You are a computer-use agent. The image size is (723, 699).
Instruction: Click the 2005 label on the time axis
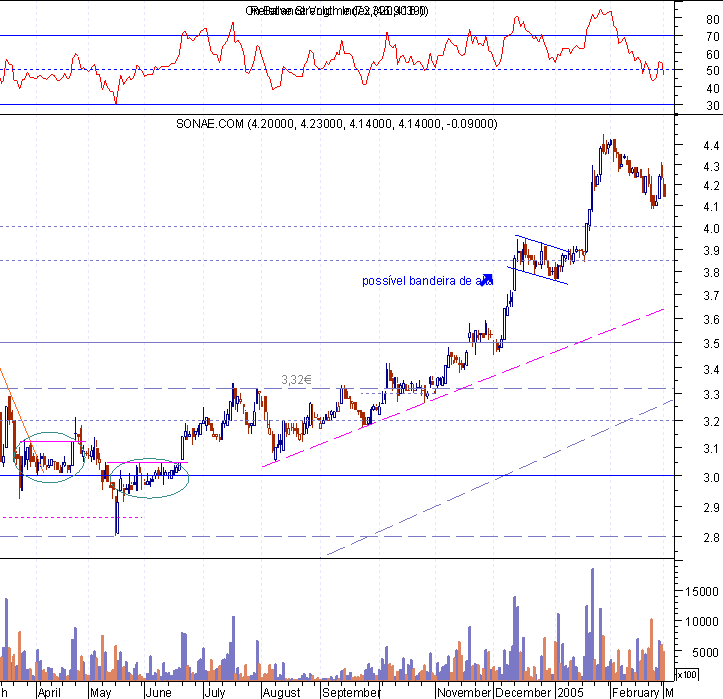point(570,693)
